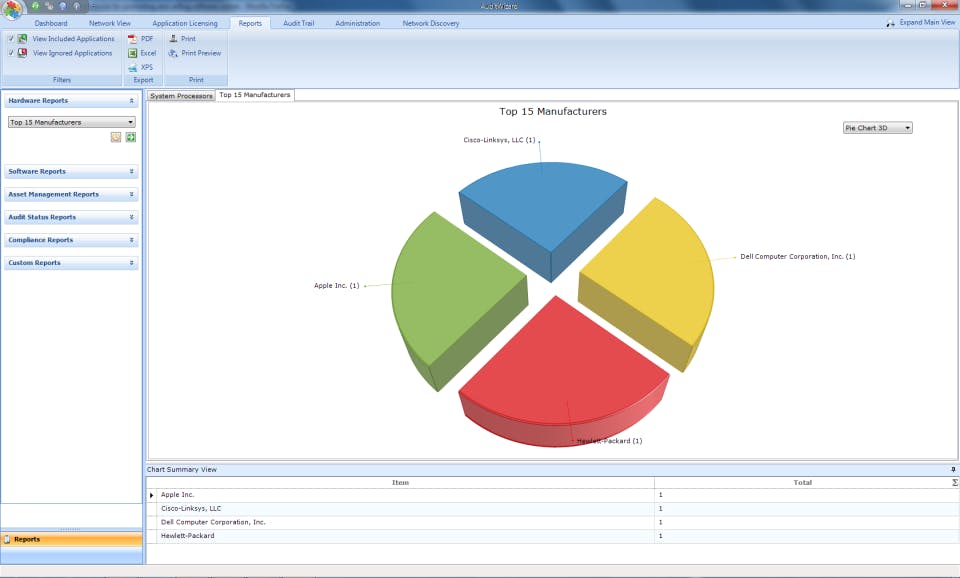Export the report to Excel

pos(141,53)
